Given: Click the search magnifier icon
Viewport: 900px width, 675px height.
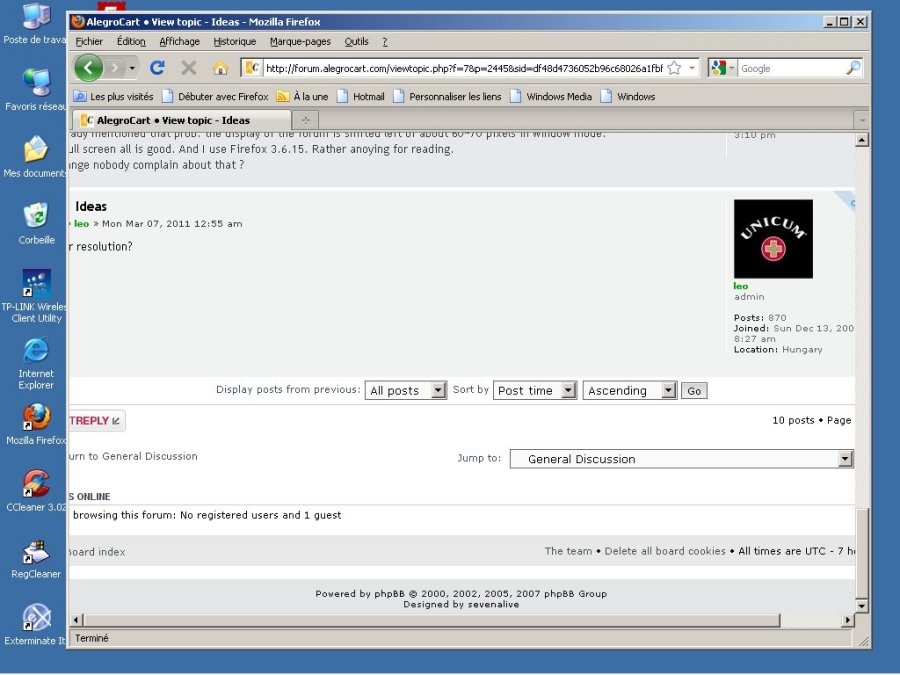Looking at the screenshot, I should (x=853, y=68).
